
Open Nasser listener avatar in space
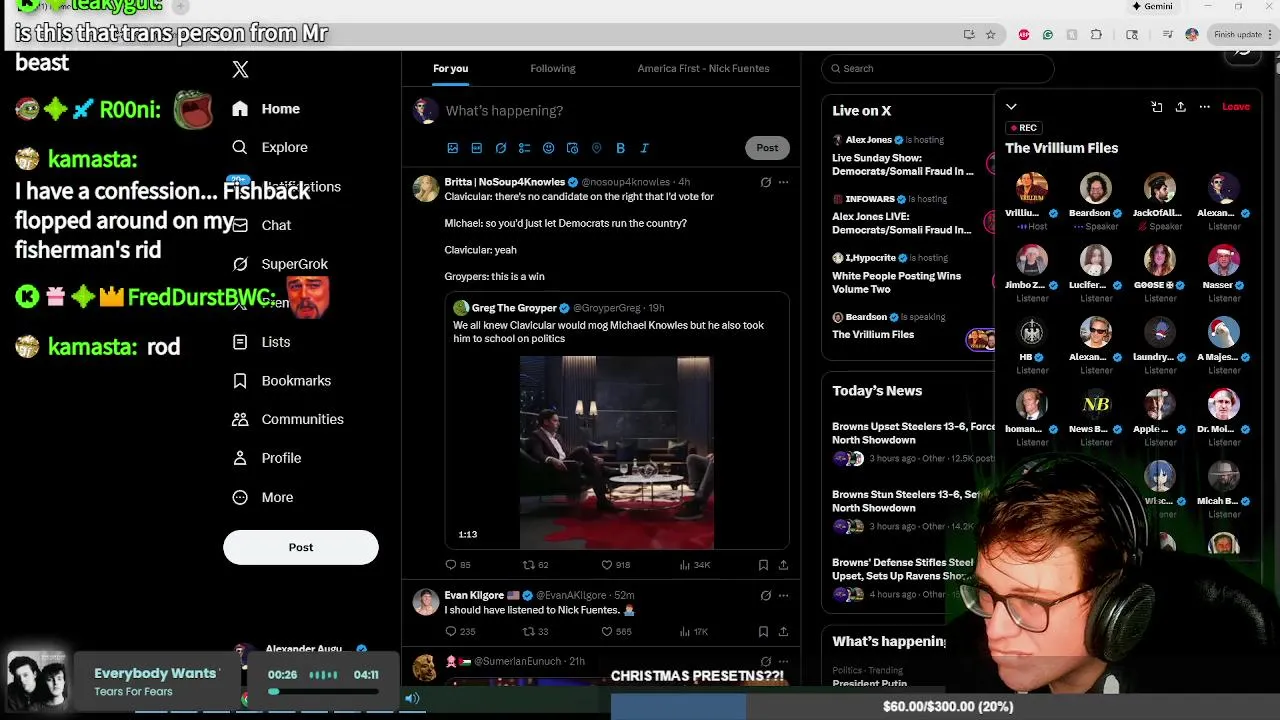(x=1223, y=261)
